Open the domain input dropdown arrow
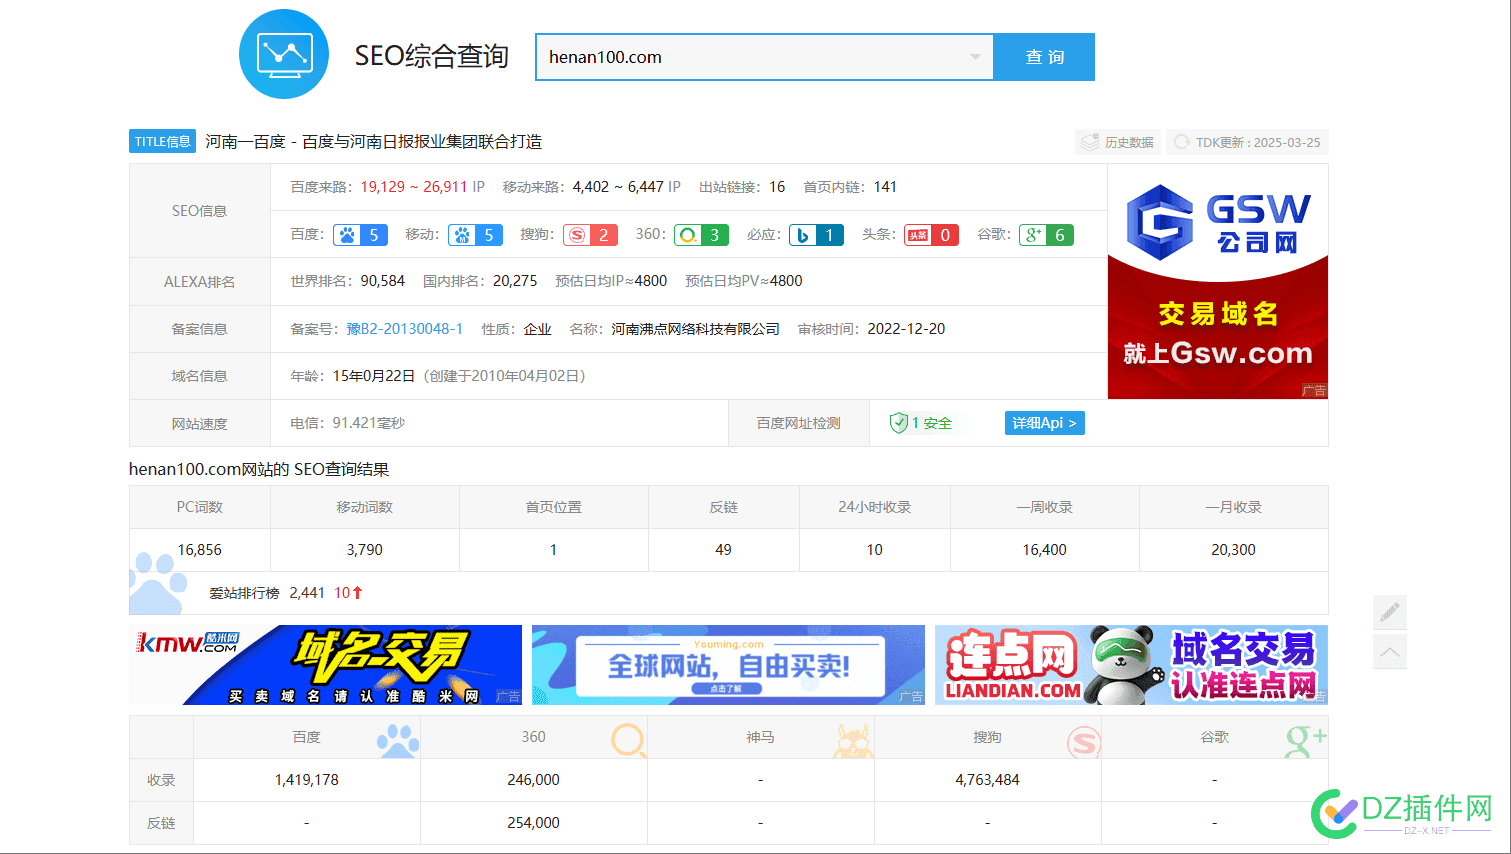1511x854 pixels. pyautogui.click(x=975, y=57)
